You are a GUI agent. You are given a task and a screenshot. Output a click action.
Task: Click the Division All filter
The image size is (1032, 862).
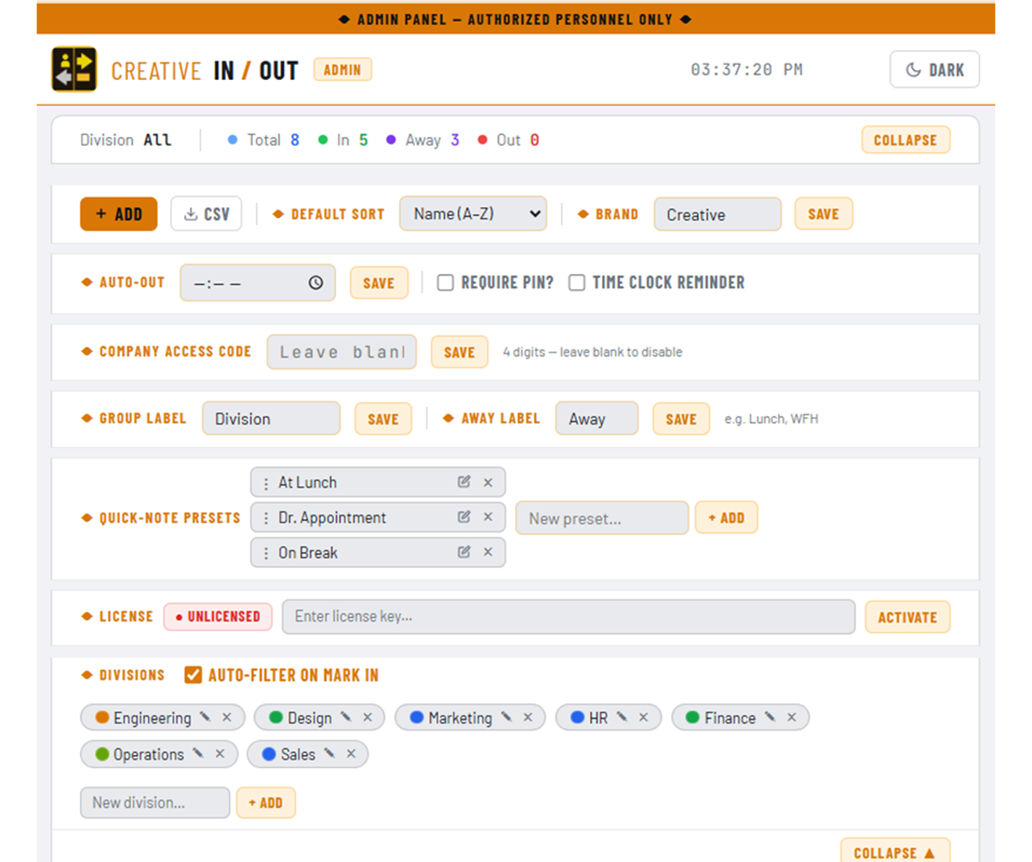click(x=126, y=139)
